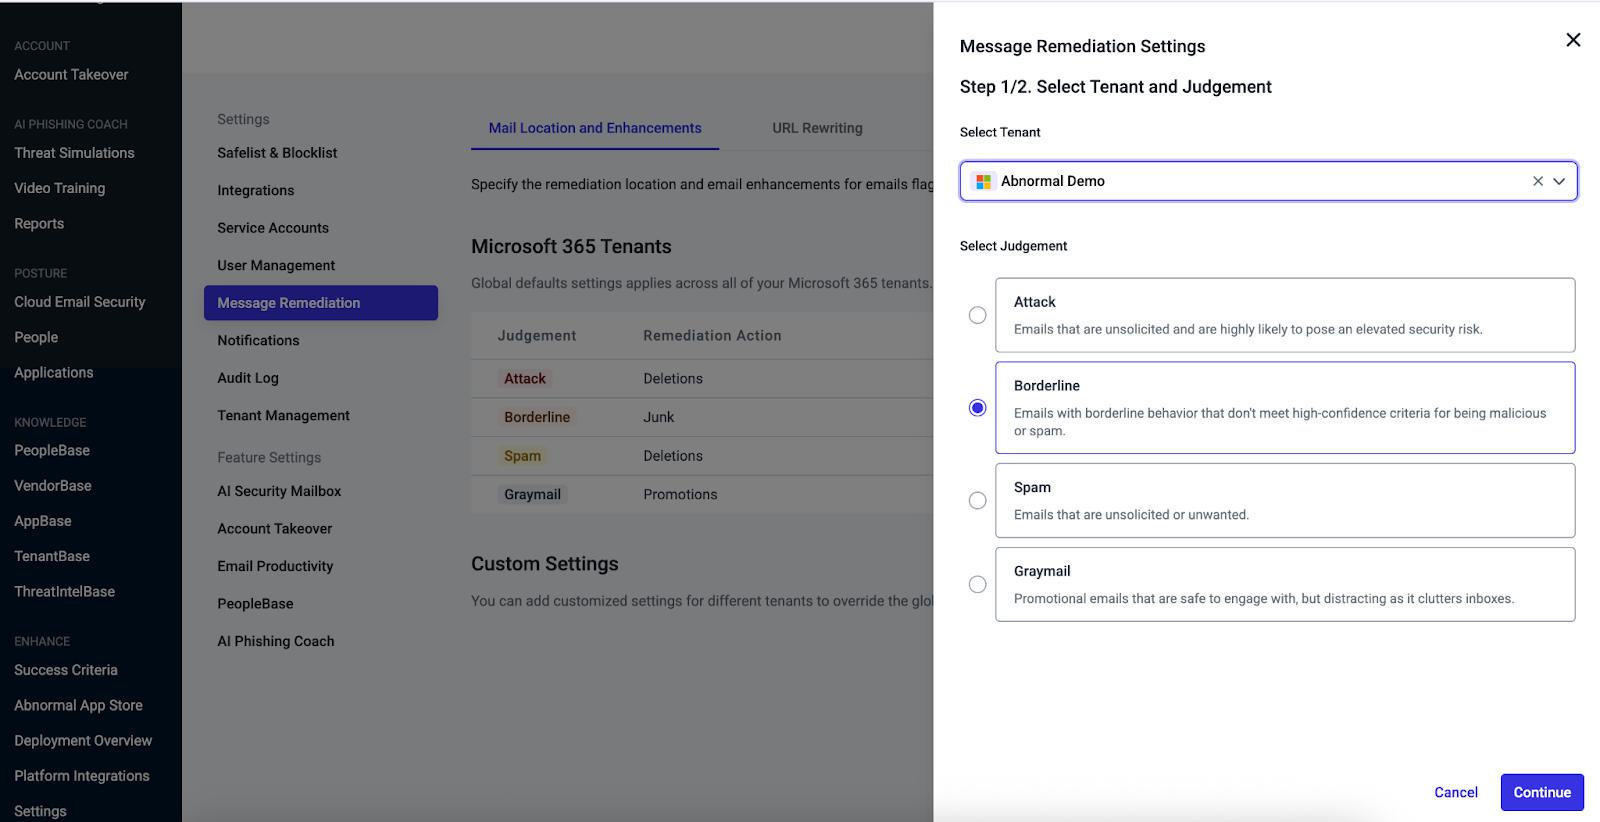Click Junk remediation action for Borderline
The width and height of the screenshot is (1600, 822).
coord(659,417)
